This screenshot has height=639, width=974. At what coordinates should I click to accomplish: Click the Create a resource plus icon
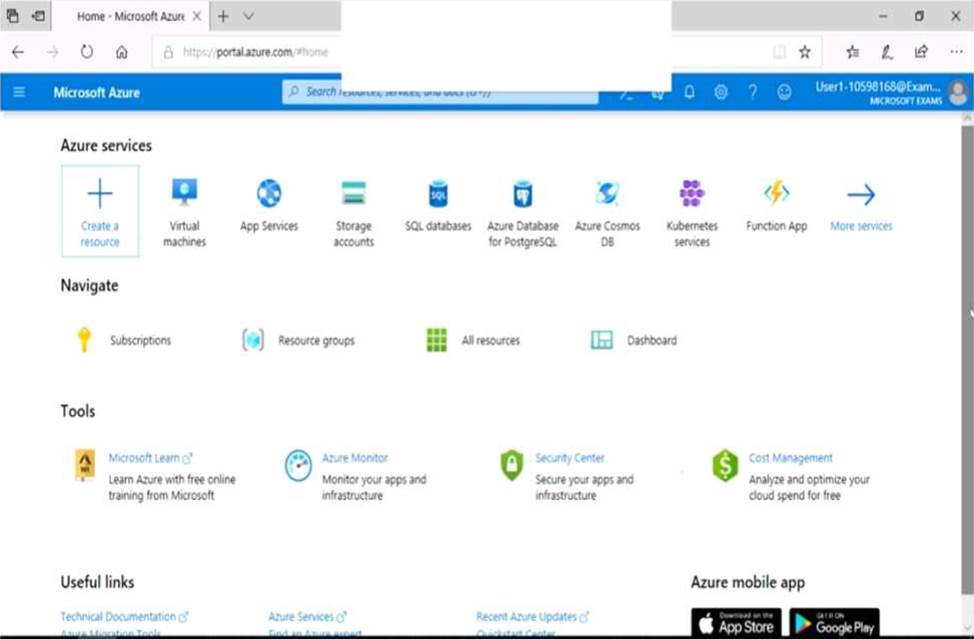tap(100, 194)
